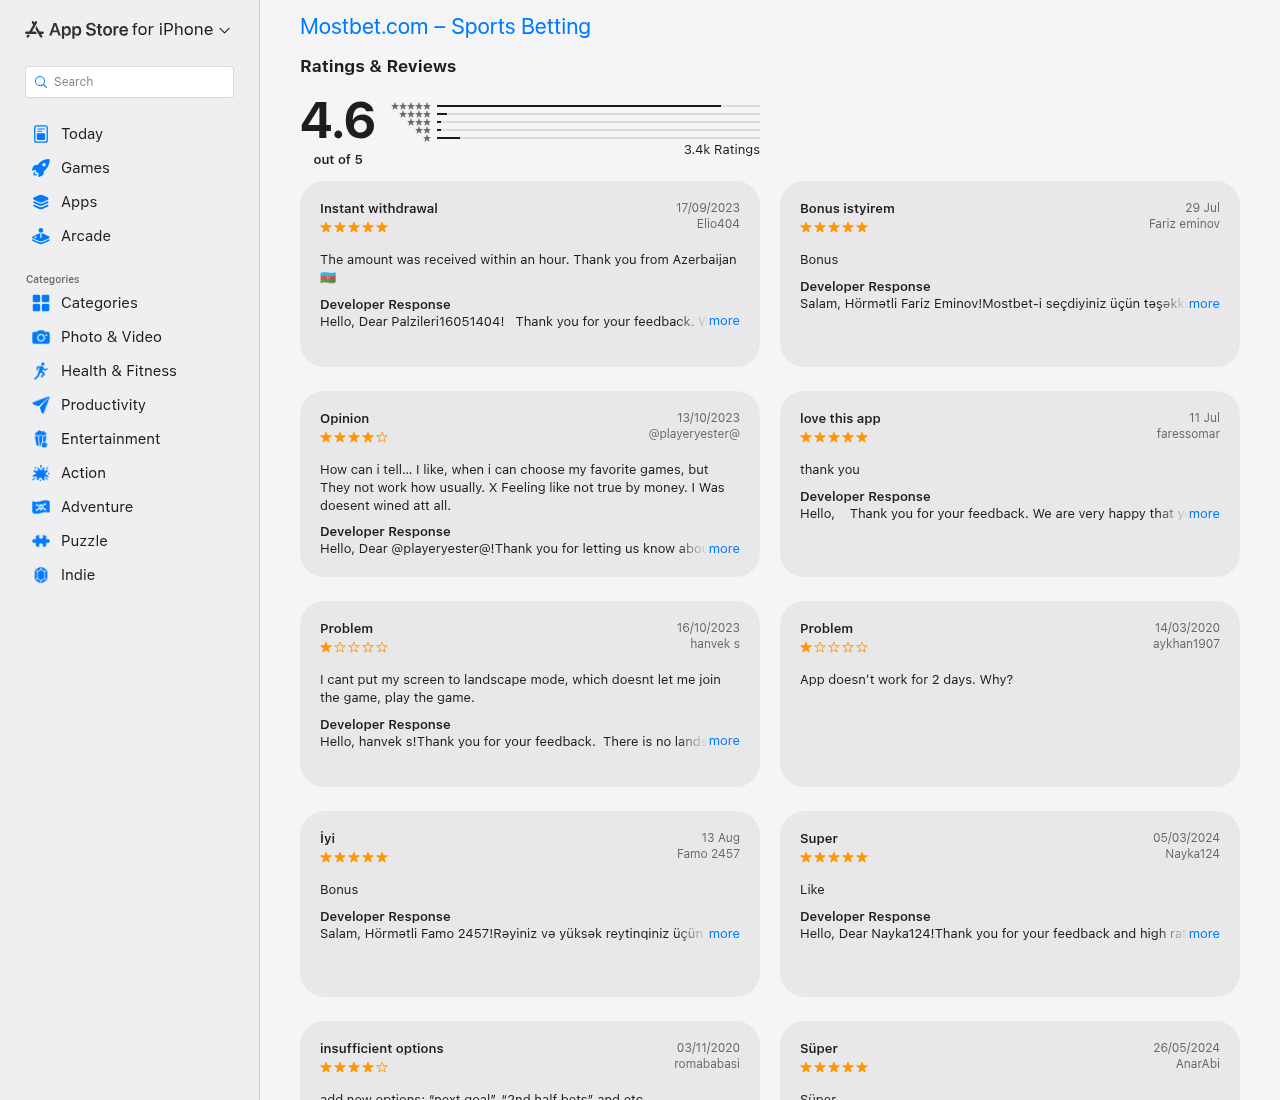Open the Photo & Video camera icon

pyautogui.click(x=41, y=337)
